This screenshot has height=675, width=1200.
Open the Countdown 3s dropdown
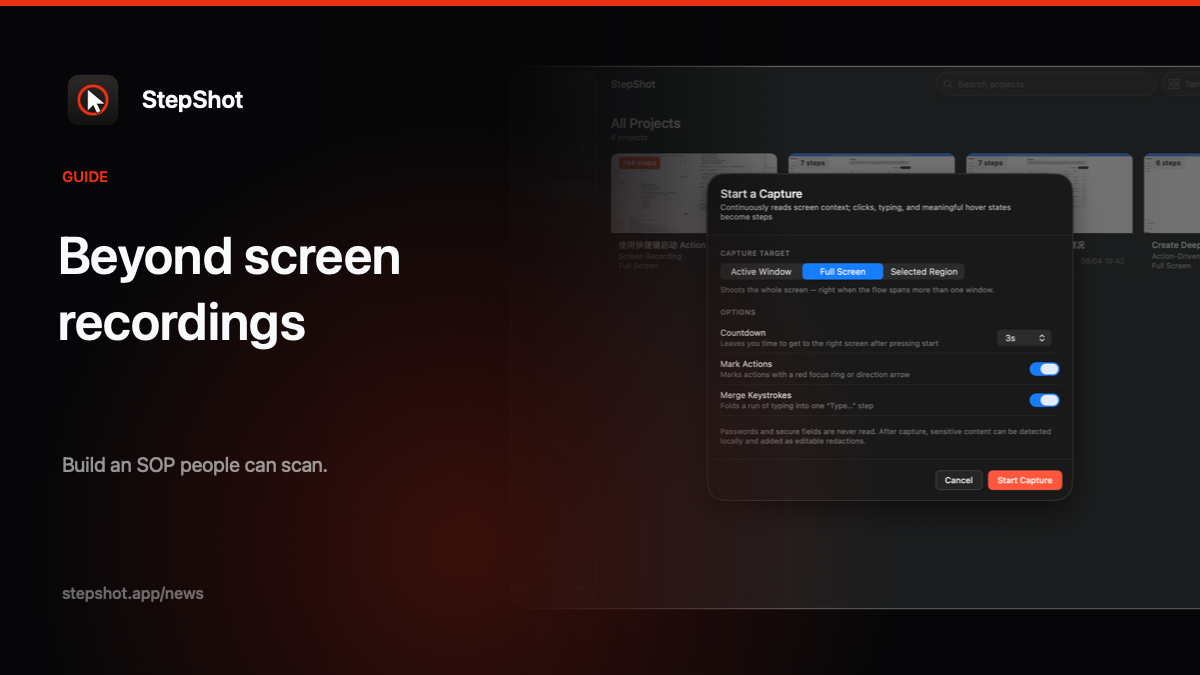(x=1024, y=338)
